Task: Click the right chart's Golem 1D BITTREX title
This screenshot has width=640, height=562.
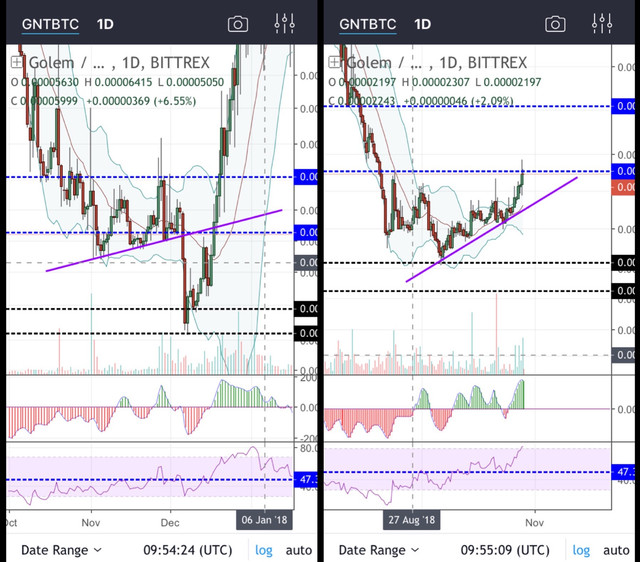Action: 436,62
